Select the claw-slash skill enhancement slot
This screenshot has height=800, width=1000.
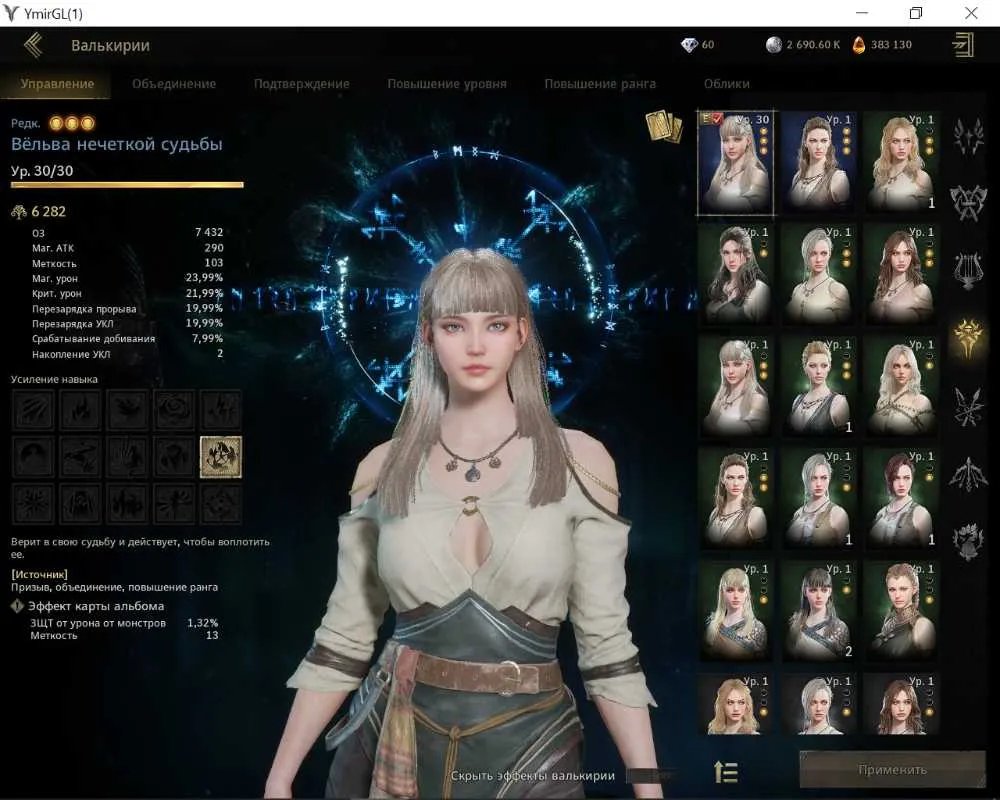(33, 410)
